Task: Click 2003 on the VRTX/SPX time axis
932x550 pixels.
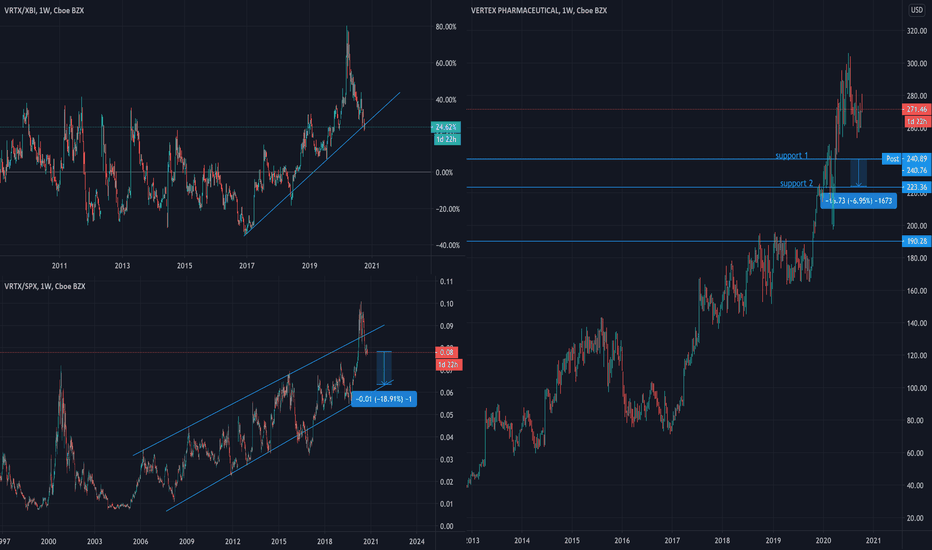Action: (95, 542)
